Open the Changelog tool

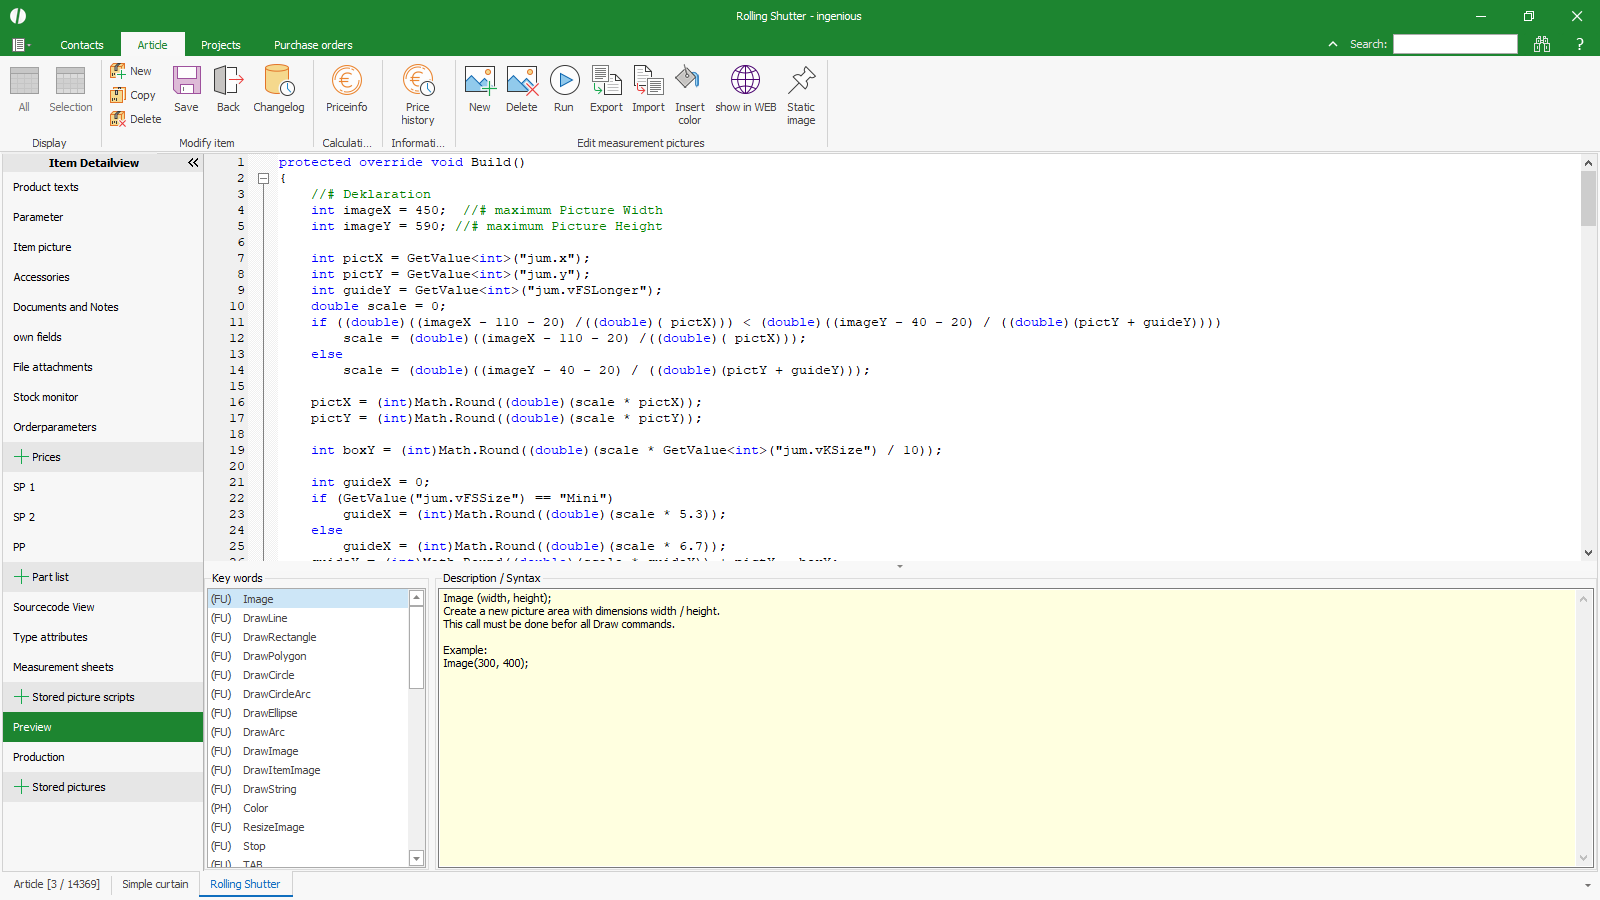pos(278,89)
